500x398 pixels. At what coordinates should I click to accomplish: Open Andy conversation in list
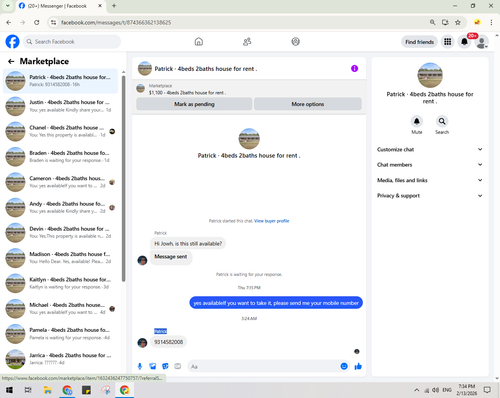pyautogui.click(x=60, y=207)
